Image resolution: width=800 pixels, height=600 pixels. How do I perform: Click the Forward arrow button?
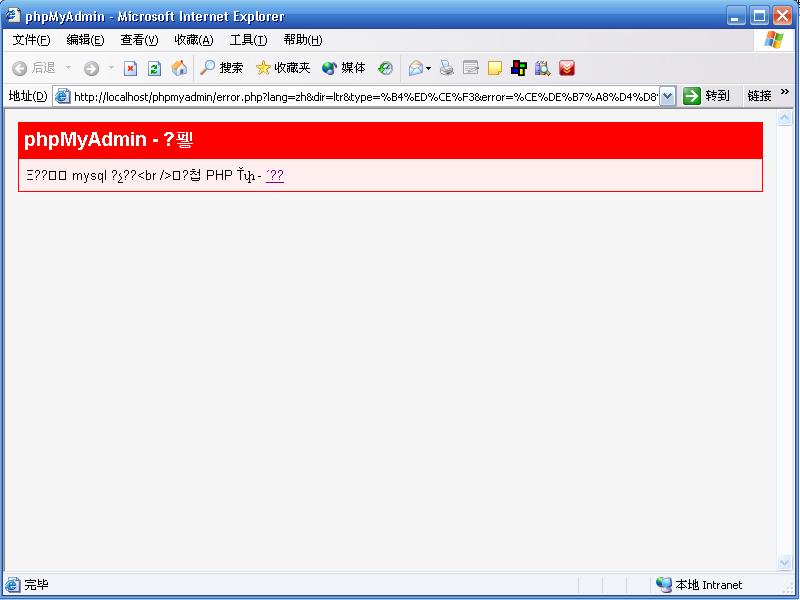point(91,68)
